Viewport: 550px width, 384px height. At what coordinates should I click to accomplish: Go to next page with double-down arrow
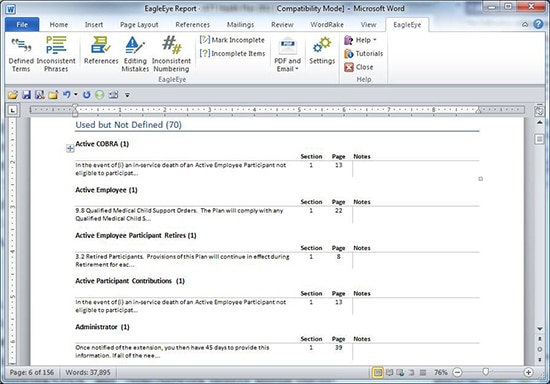[540, 359]
